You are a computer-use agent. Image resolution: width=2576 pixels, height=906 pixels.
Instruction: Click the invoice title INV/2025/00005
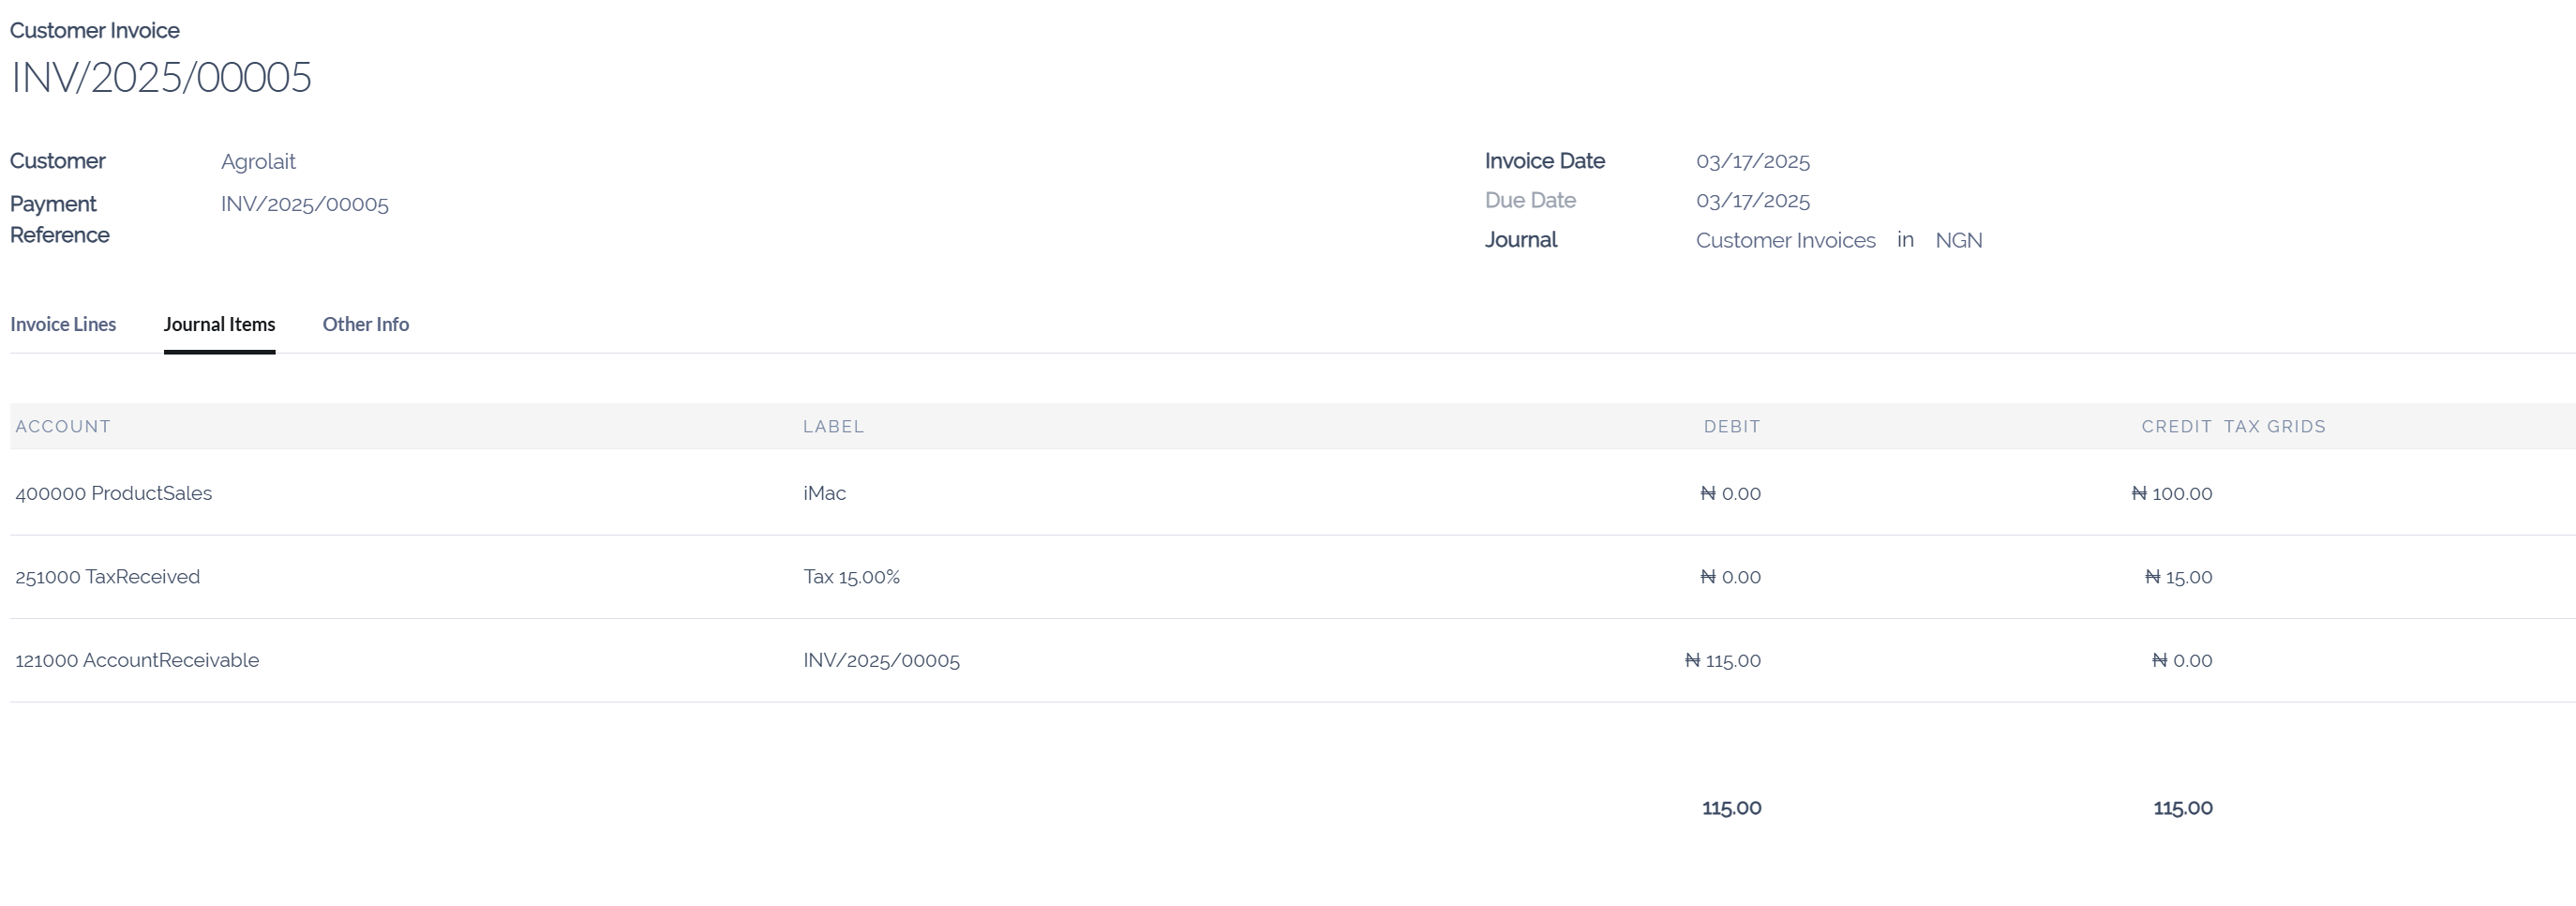[161, 77]
